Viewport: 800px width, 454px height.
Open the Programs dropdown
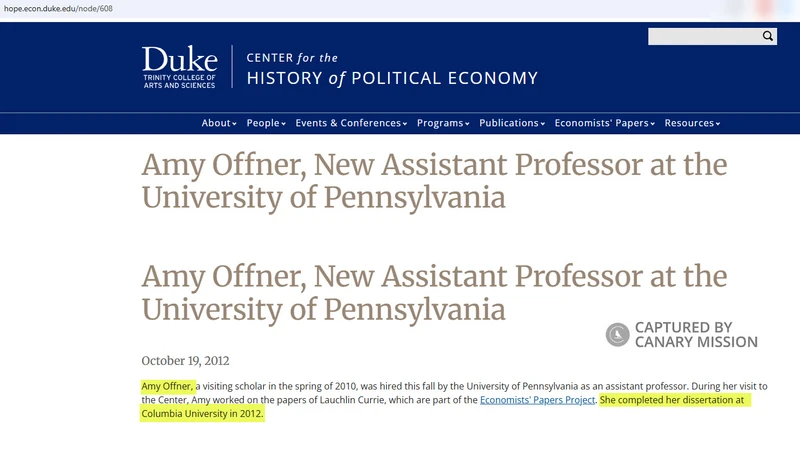coord(443,123)
